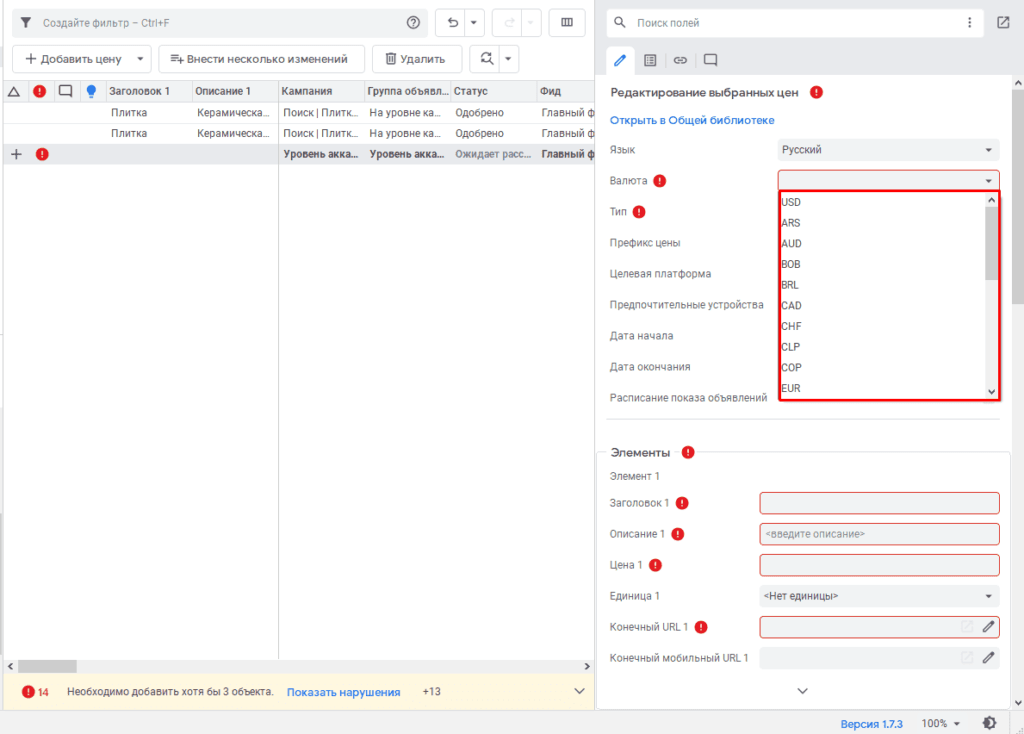This screenshot has width=1024, height=734.
Task: Sort by comment column header icon
Action: tap(65, 91)
